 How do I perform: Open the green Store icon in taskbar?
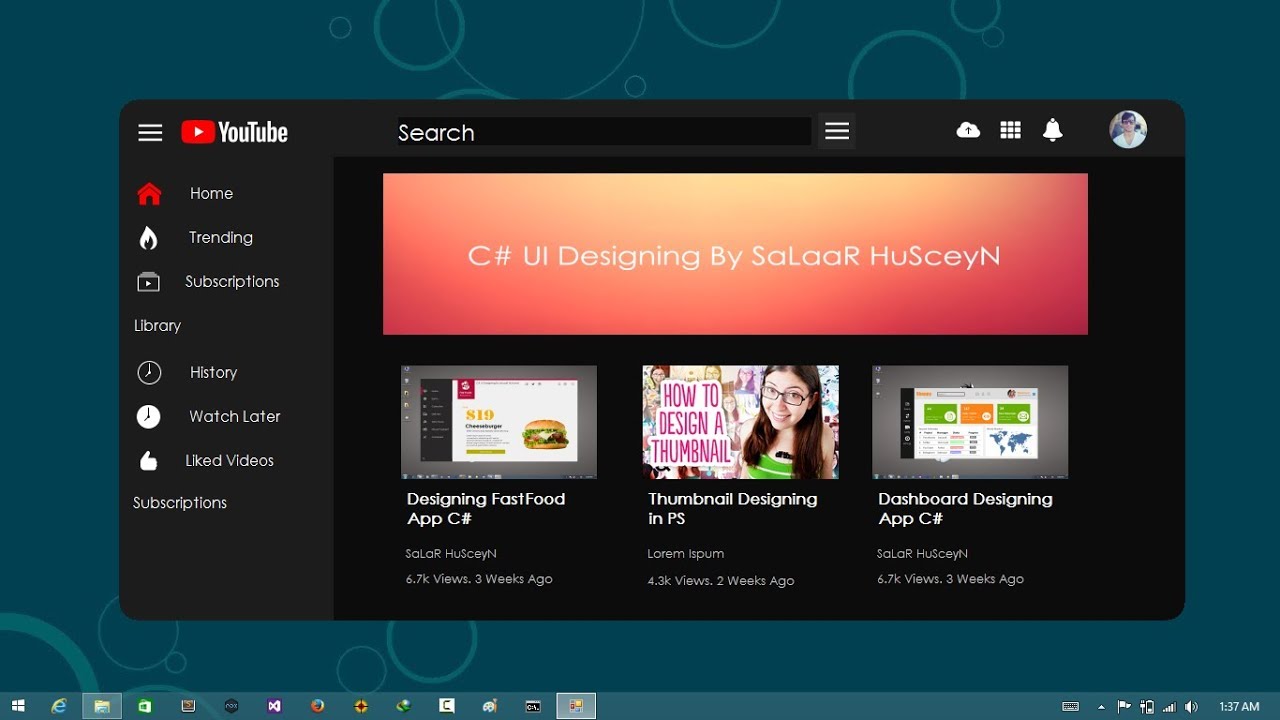click(145, 706)
